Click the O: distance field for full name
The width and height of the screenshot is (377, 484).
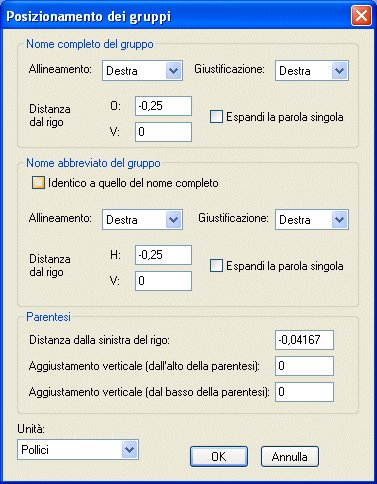pos(163,106)
